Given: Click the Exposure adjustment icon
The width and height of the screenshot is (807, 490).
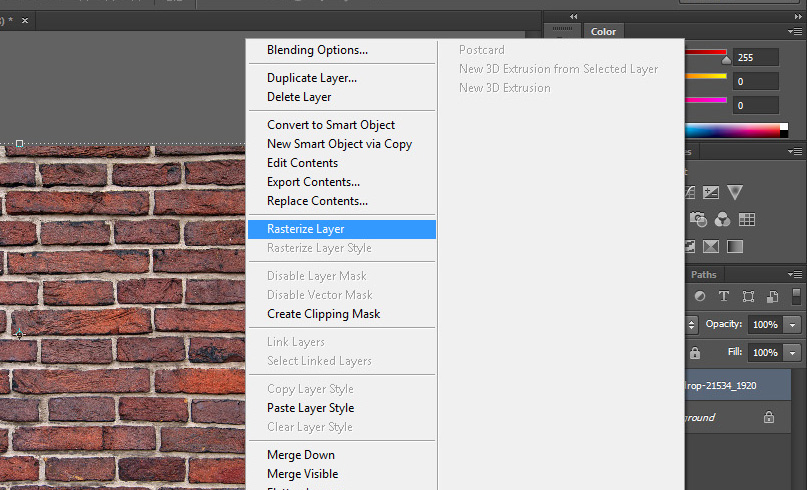Looking at the screenshot, I should click(x=712, y=192).
